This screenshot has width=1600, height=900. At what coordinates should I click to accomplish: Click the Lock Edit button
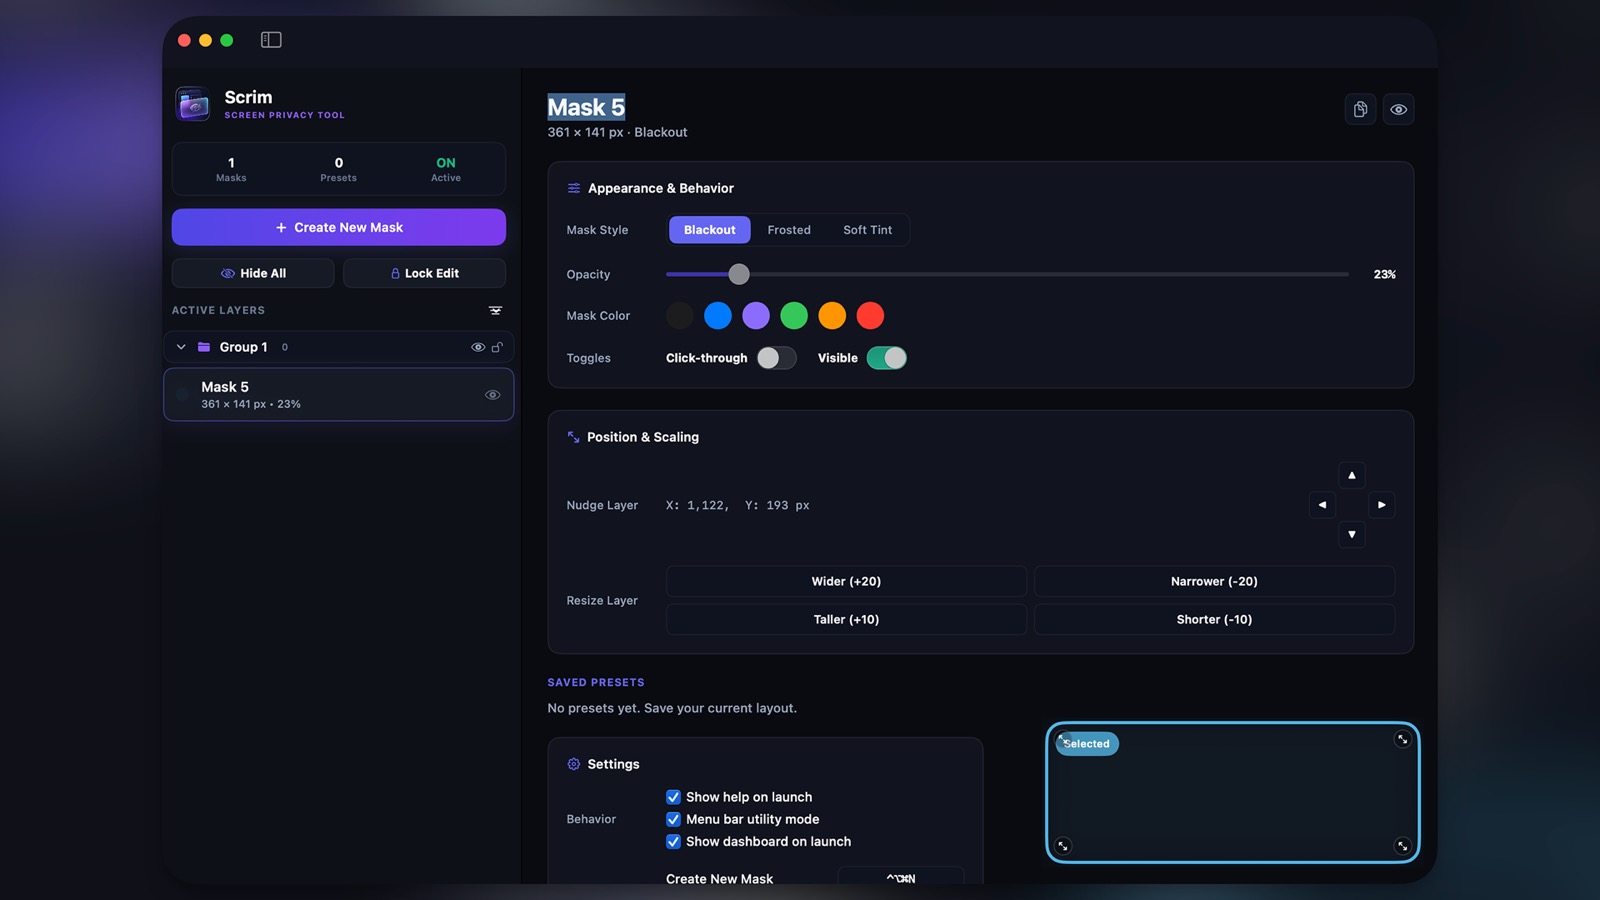(x=425, y=273)
